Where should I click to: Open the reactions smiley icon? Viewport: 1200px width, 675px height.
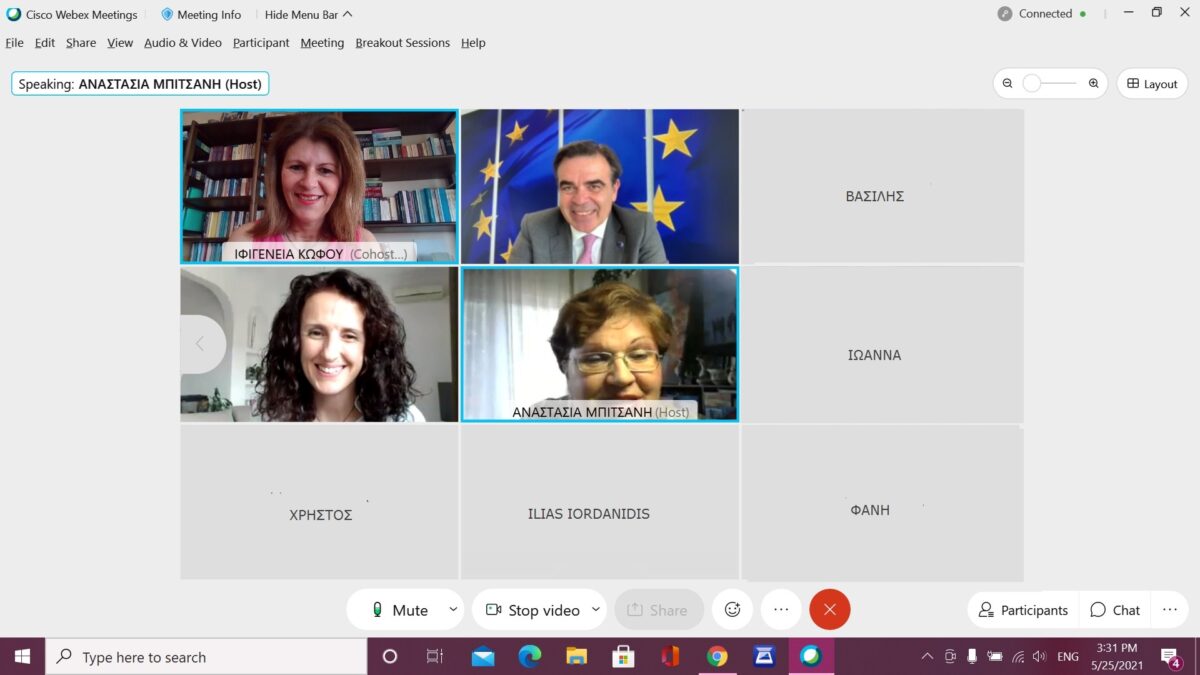(732, 609)
